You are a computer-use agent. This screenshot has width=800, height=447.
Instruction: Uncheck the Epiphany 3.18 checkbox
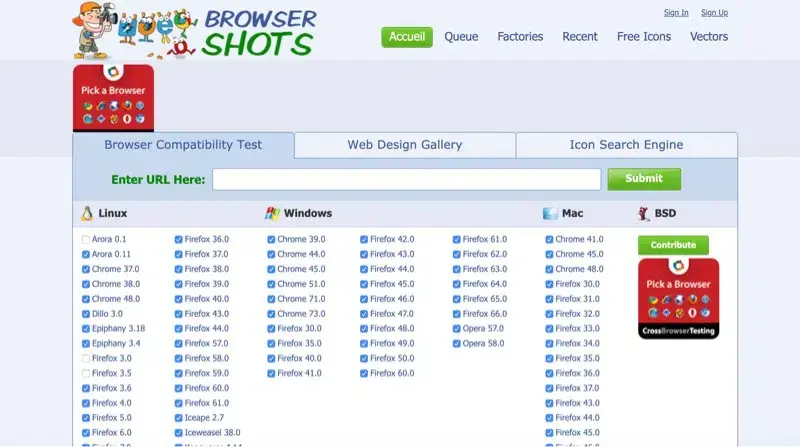86,329
